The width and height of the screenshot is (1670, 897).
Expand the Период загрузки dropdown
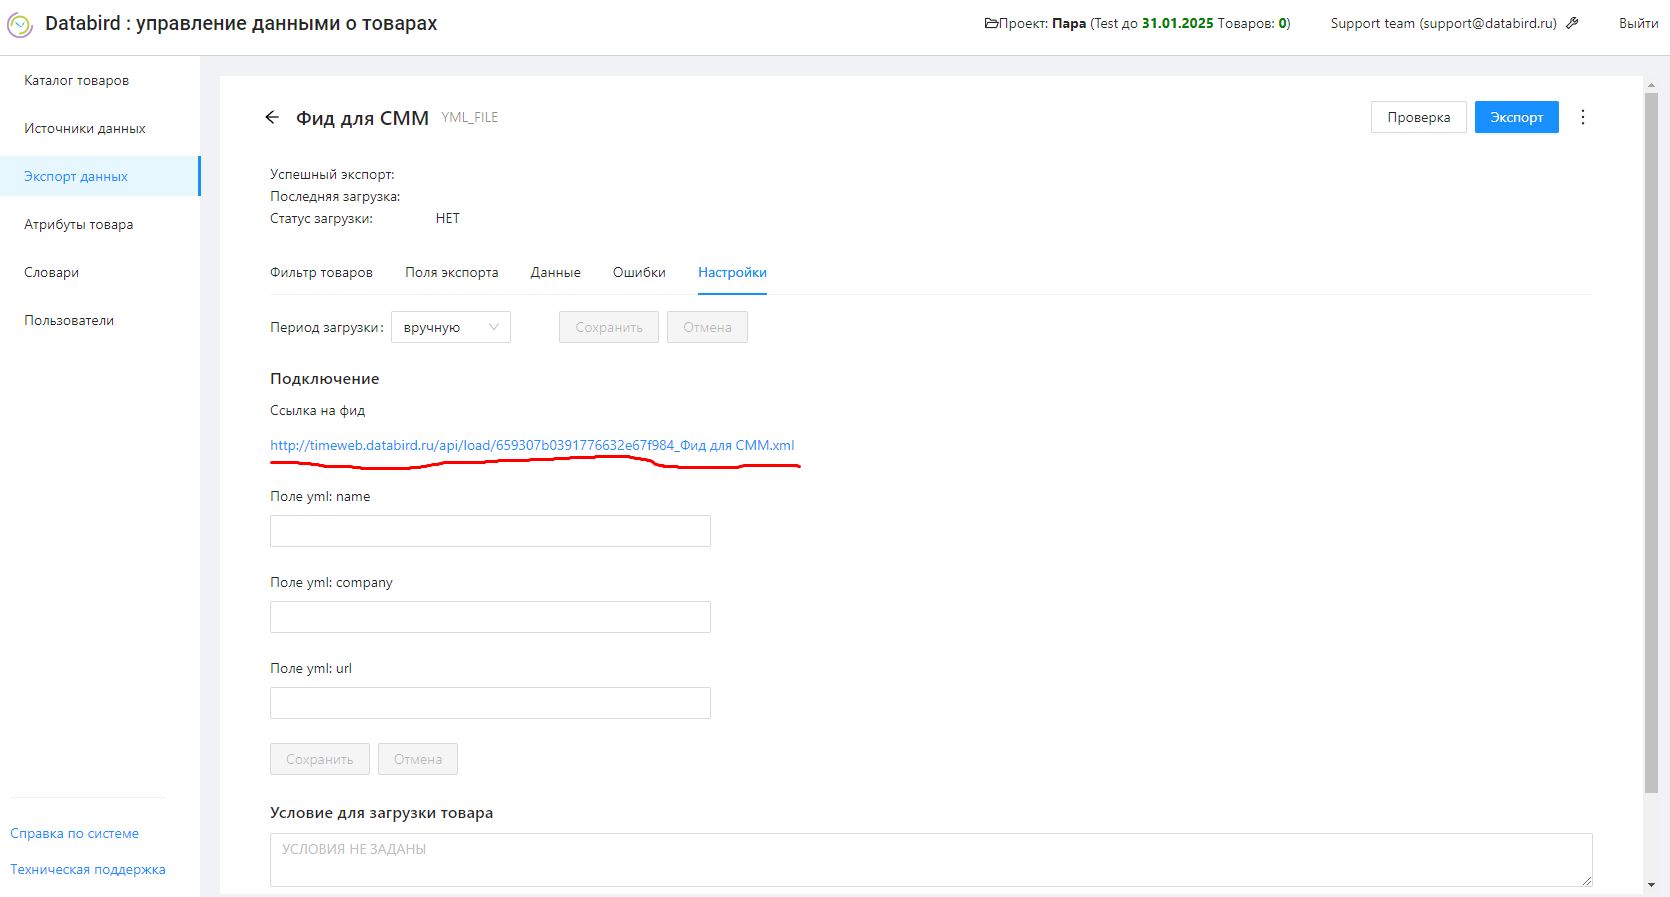(450, 327)
